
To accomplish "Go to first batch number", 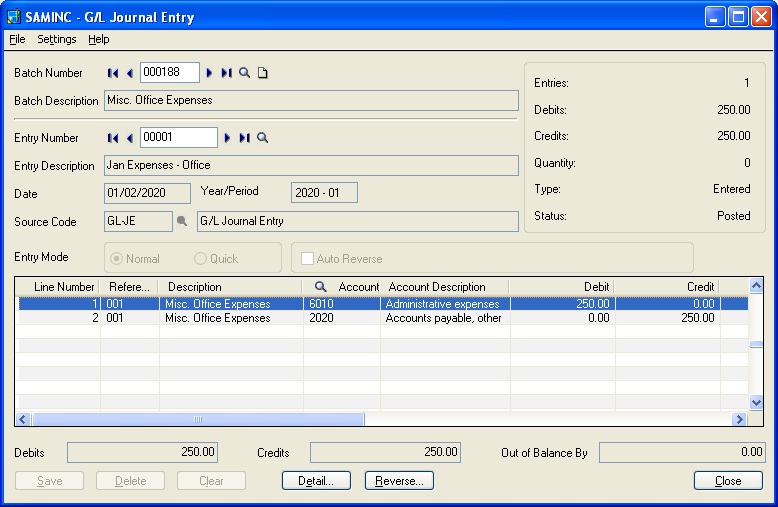I will pyautogui.click(x=113, y=73).
